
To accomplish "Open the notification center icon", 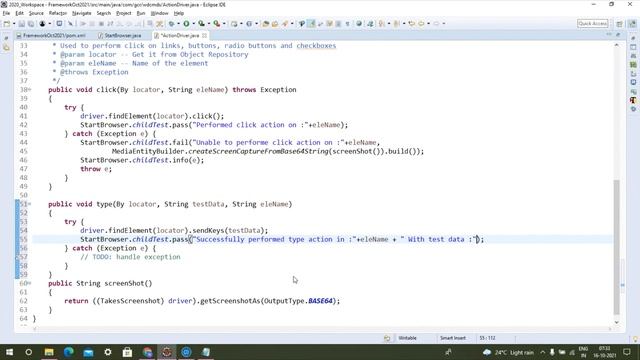I will [x=627, y=352].
